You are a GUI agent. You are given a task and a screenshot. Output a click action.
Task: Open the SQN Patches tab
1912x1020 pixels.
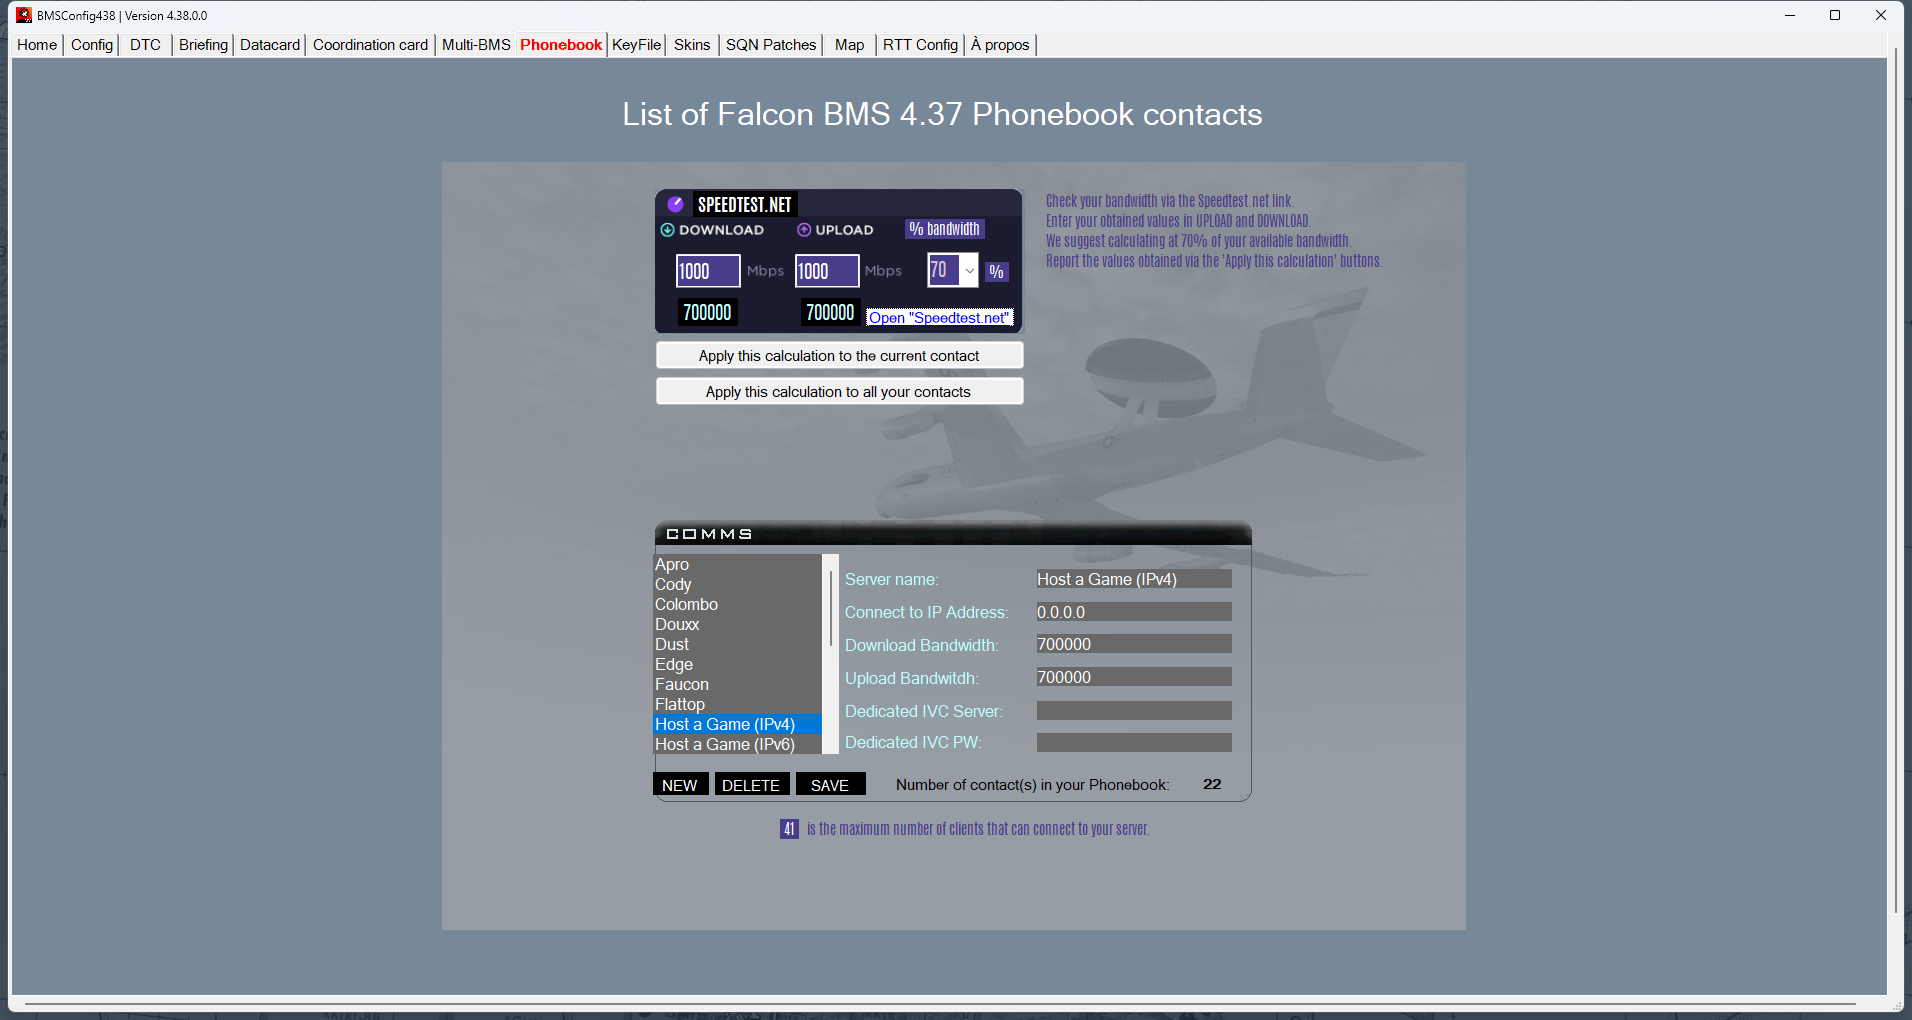coord(771,45)
